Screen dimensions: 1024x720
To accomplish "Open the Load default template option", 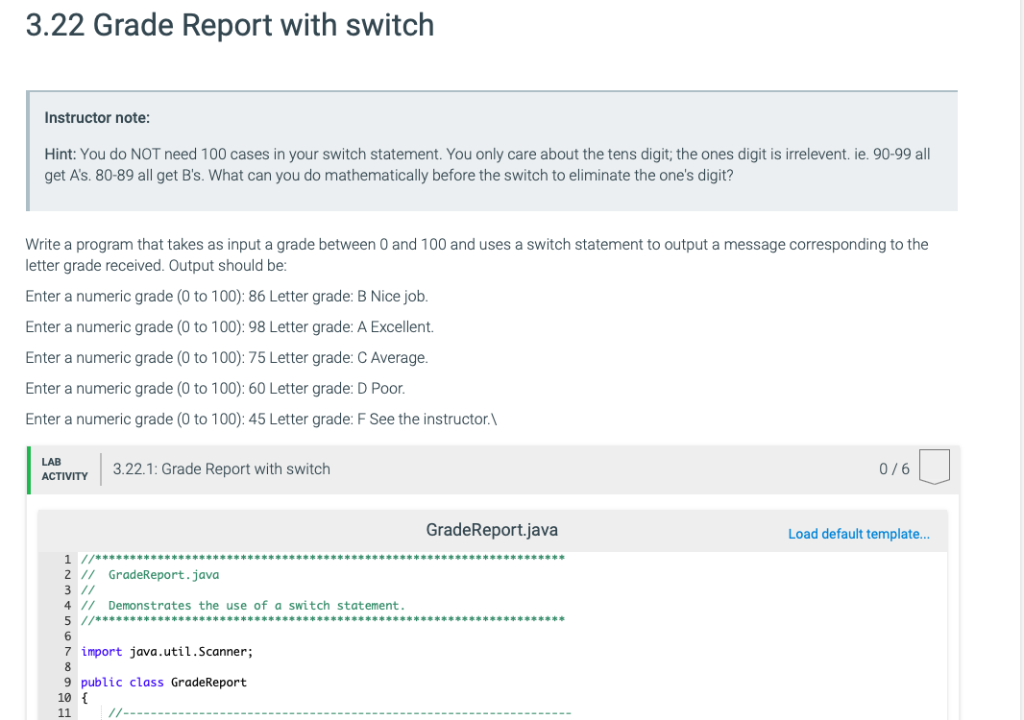I will 858,534.
